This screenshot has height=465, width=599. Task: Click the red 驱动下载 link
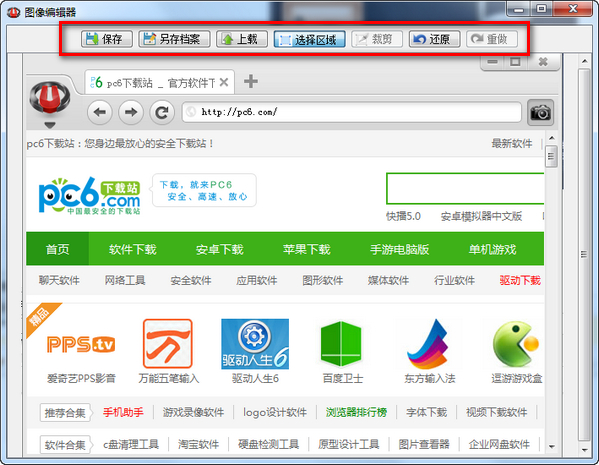coord(520,280)
